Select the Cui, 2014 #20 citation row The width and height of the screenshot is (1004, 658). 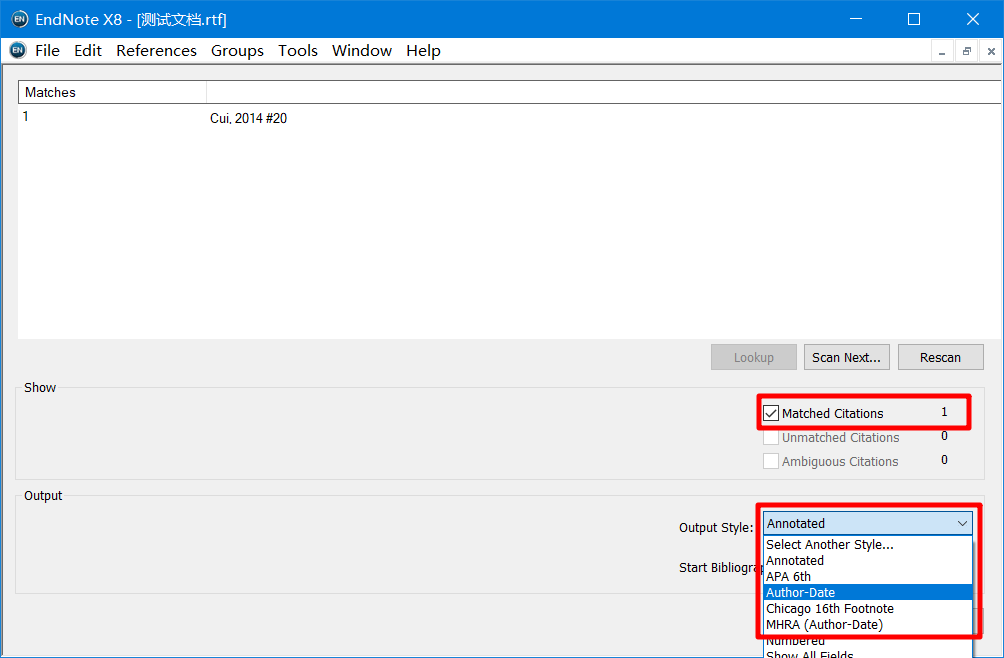click(x=248, y=118)
